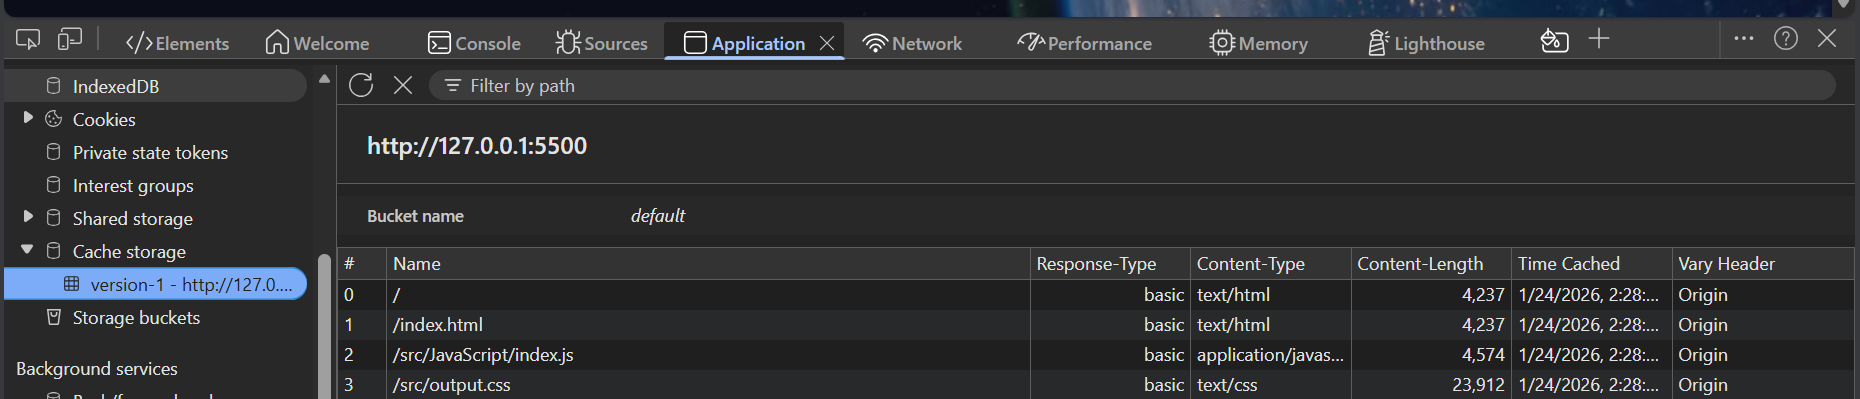Open the three-dot customize DevTools menu
1860x399 pixels.
coord(1744,38)
